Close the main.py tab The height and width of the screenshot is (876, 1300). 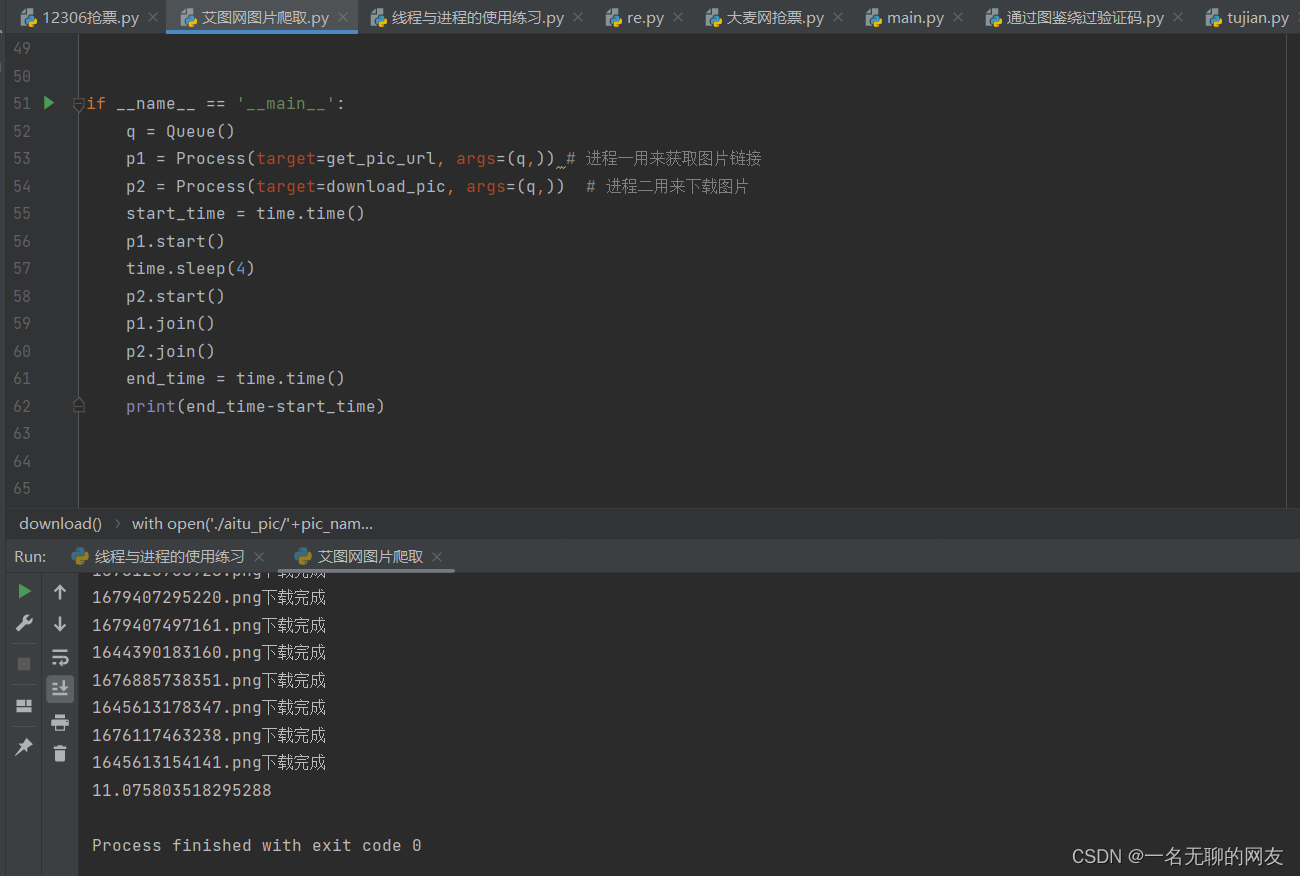tap(958, 17)
